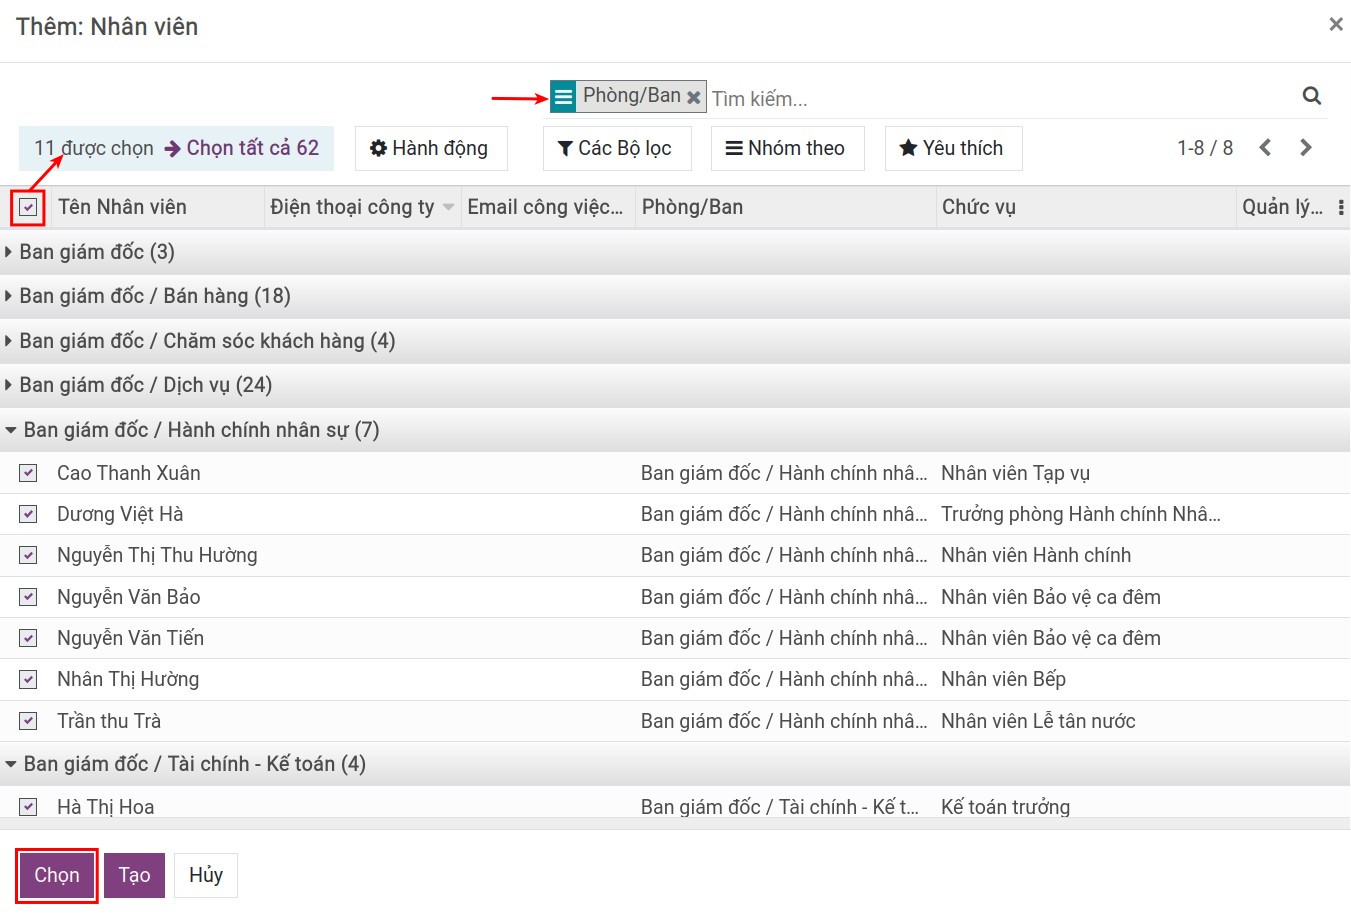Viewport: 1351px width, 914px height.
Task: Open Nhóm theo group-by dropdown
Action: (x=787, y=148)
